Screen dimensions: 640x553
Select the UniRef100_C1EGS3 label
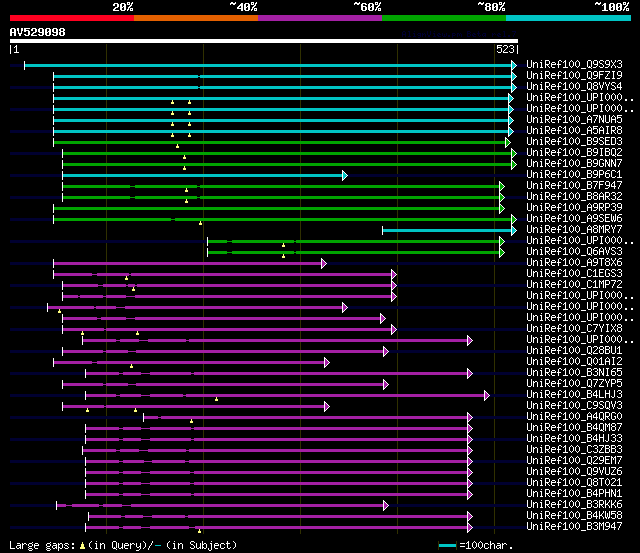574,273
